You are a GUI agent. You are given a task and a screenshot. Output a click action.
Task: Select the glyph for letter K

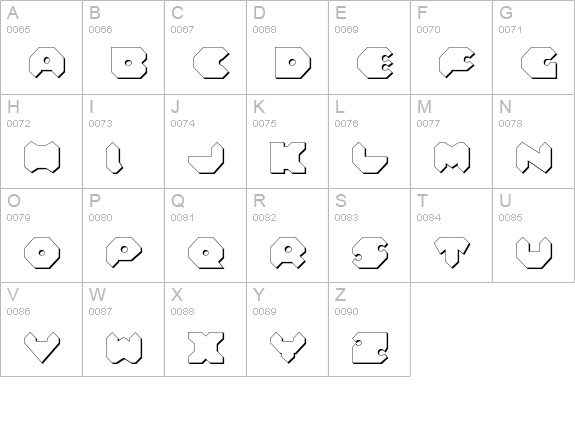click(288, 158)
